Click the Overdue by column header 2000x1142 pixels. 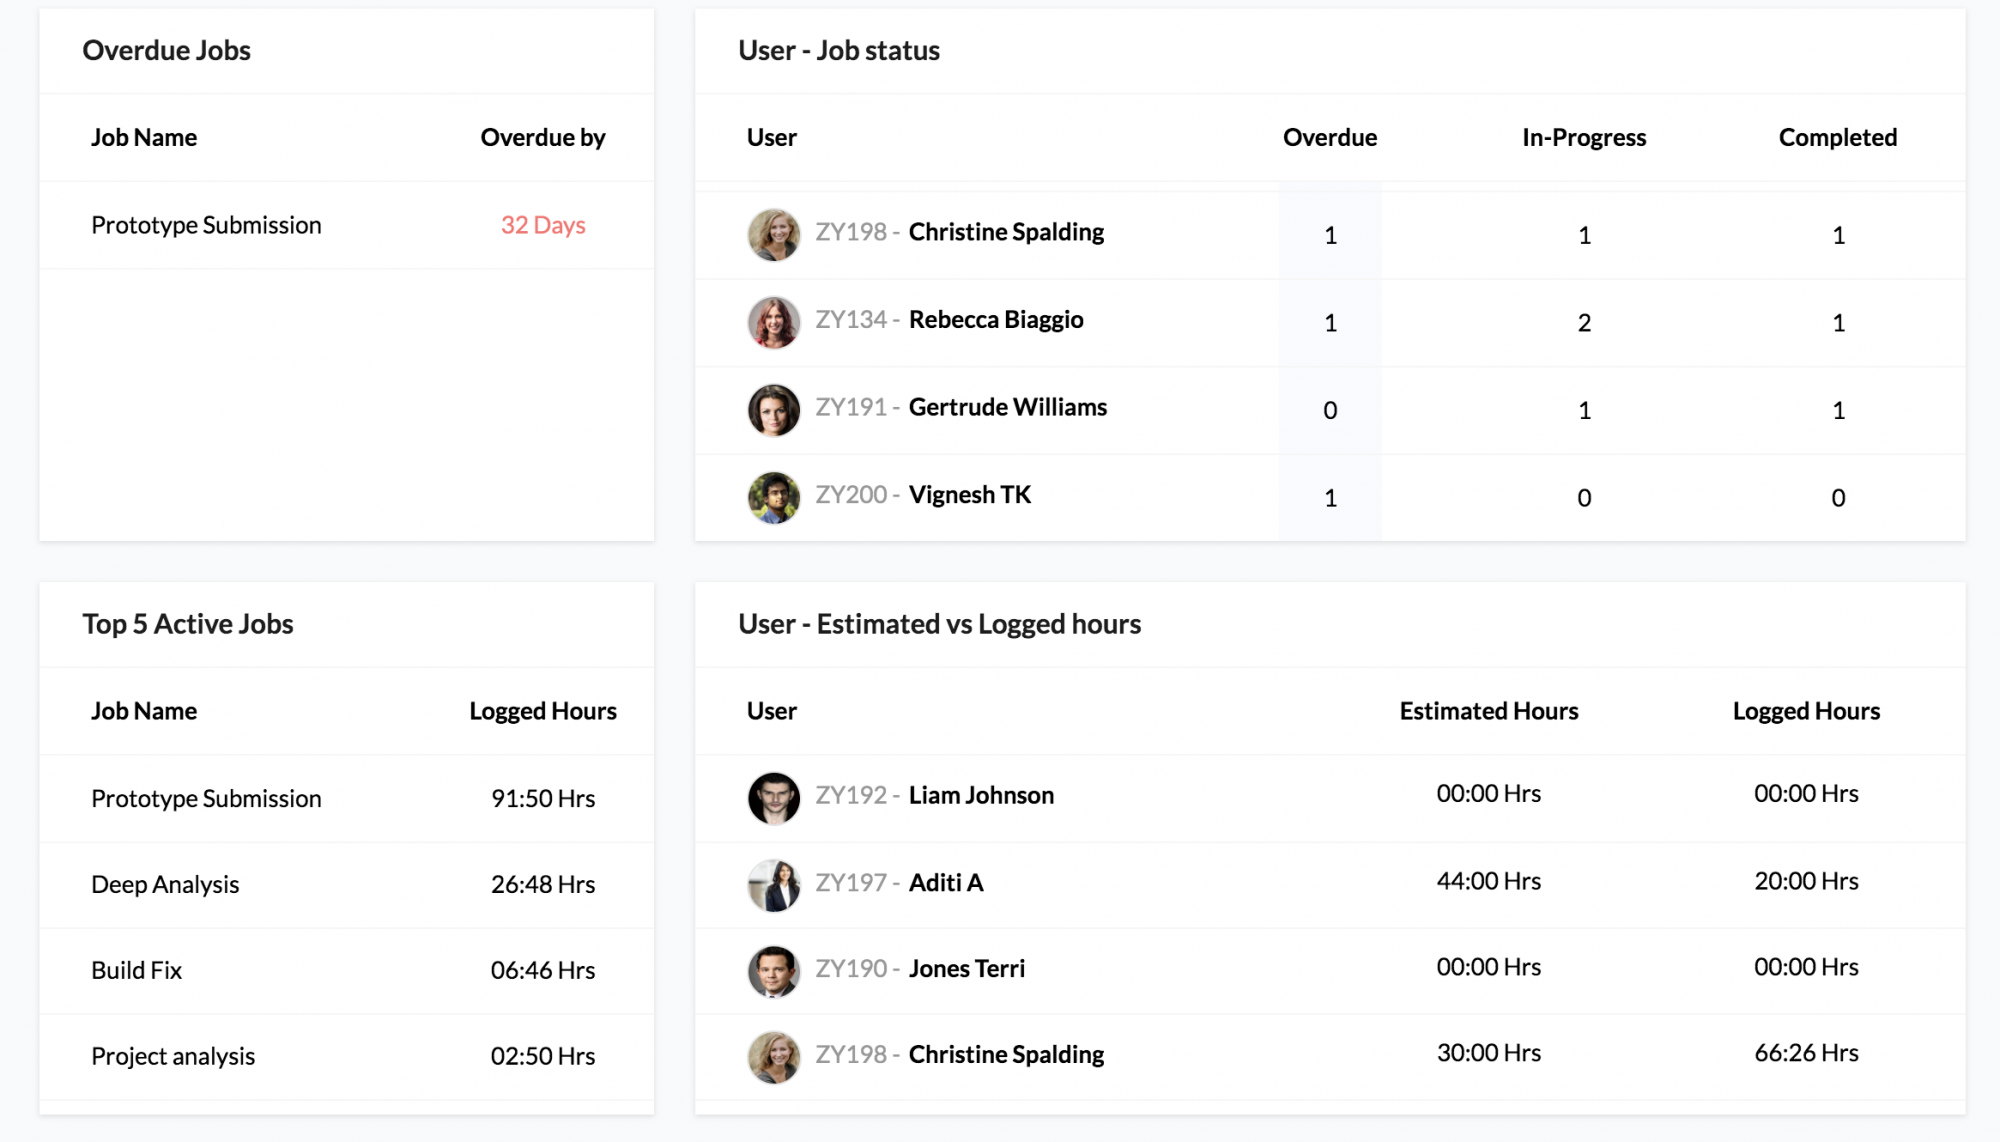[x=543, y=138]
